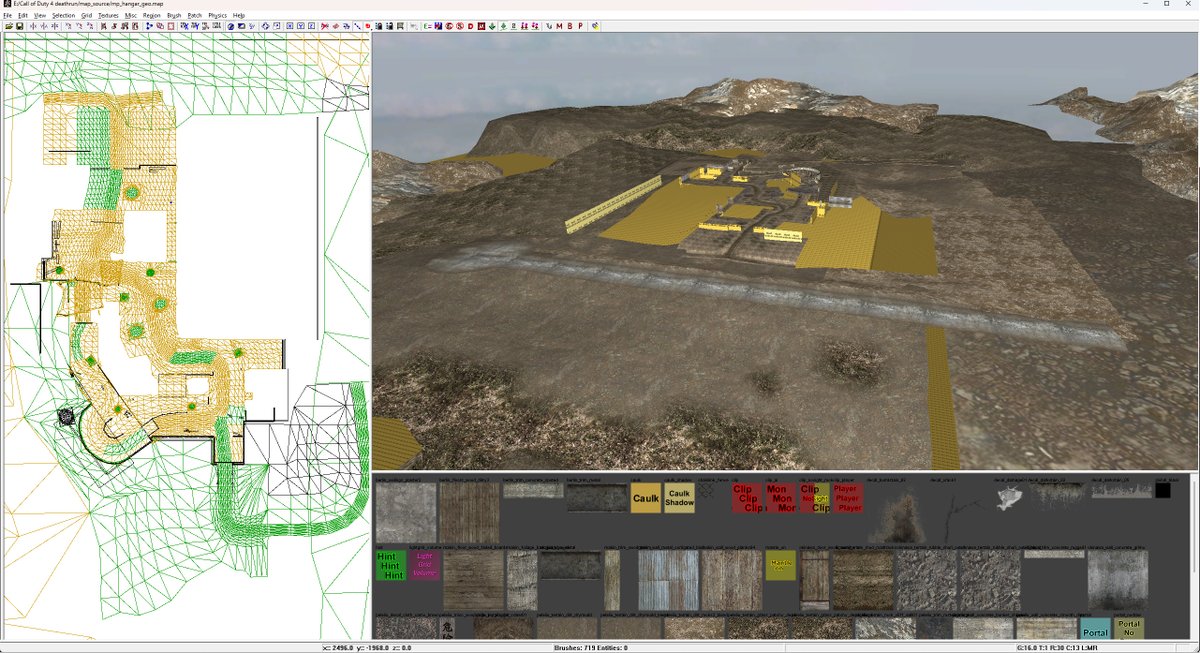Screen dimensions: 1200x653
Task: Click the hollow red square toolbar icon
Action: [x=171, y=26]
